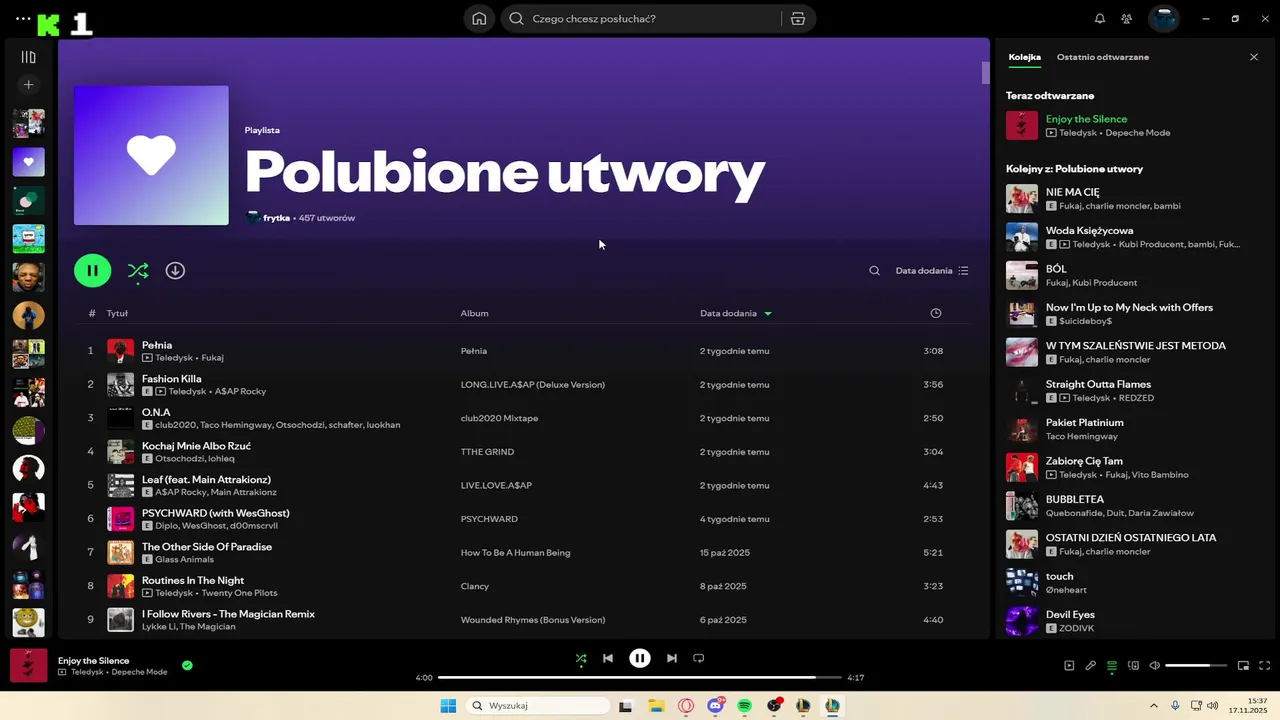Image resolution: width=1280 pixels, height=720 pixels.
Task: Play BUBBLETEA from the queue
Action: click(1133, 506)
